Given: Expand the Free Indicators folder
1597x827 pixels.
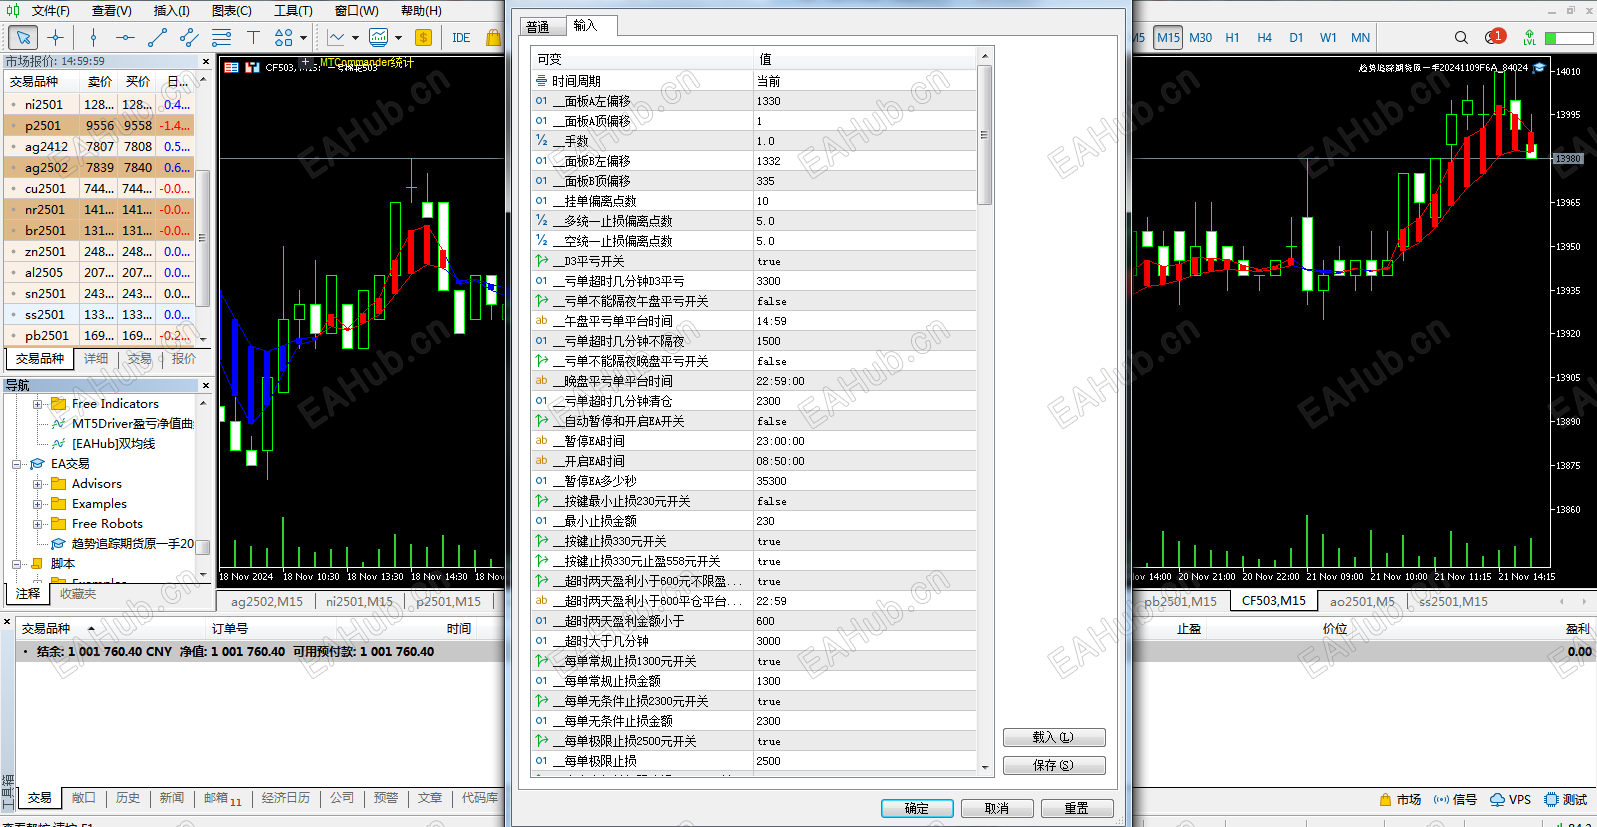Looking at the screenshot, I should tap(38, 404).
